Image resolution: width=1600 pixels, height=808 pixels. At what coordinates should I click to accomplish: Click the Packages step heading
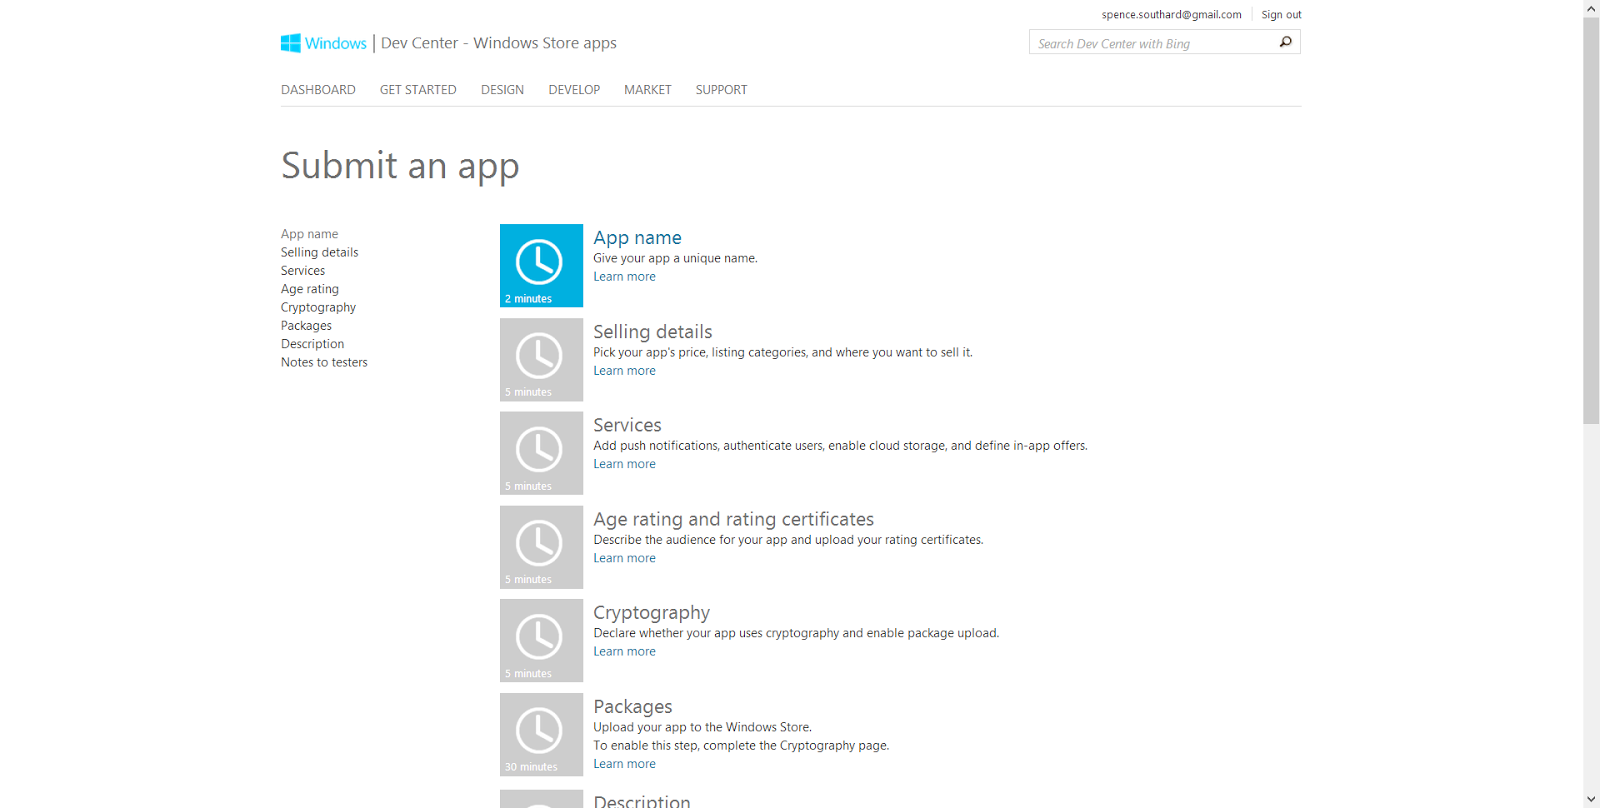pos(633,707)
